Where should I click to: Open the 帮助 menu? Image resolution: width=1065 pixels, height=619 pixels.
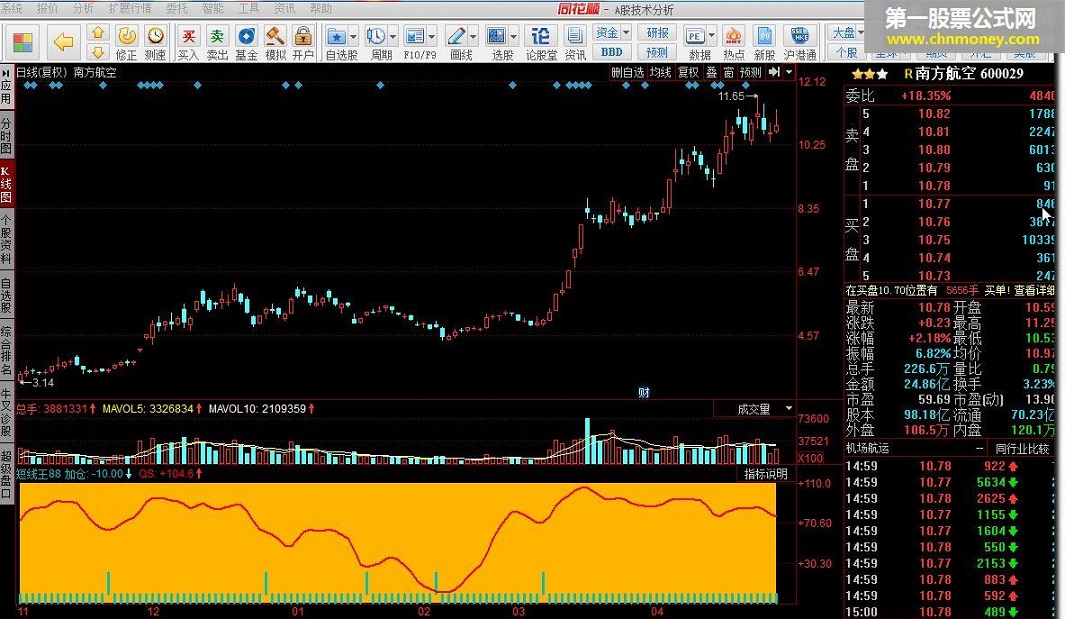click(x=321, y=8)
